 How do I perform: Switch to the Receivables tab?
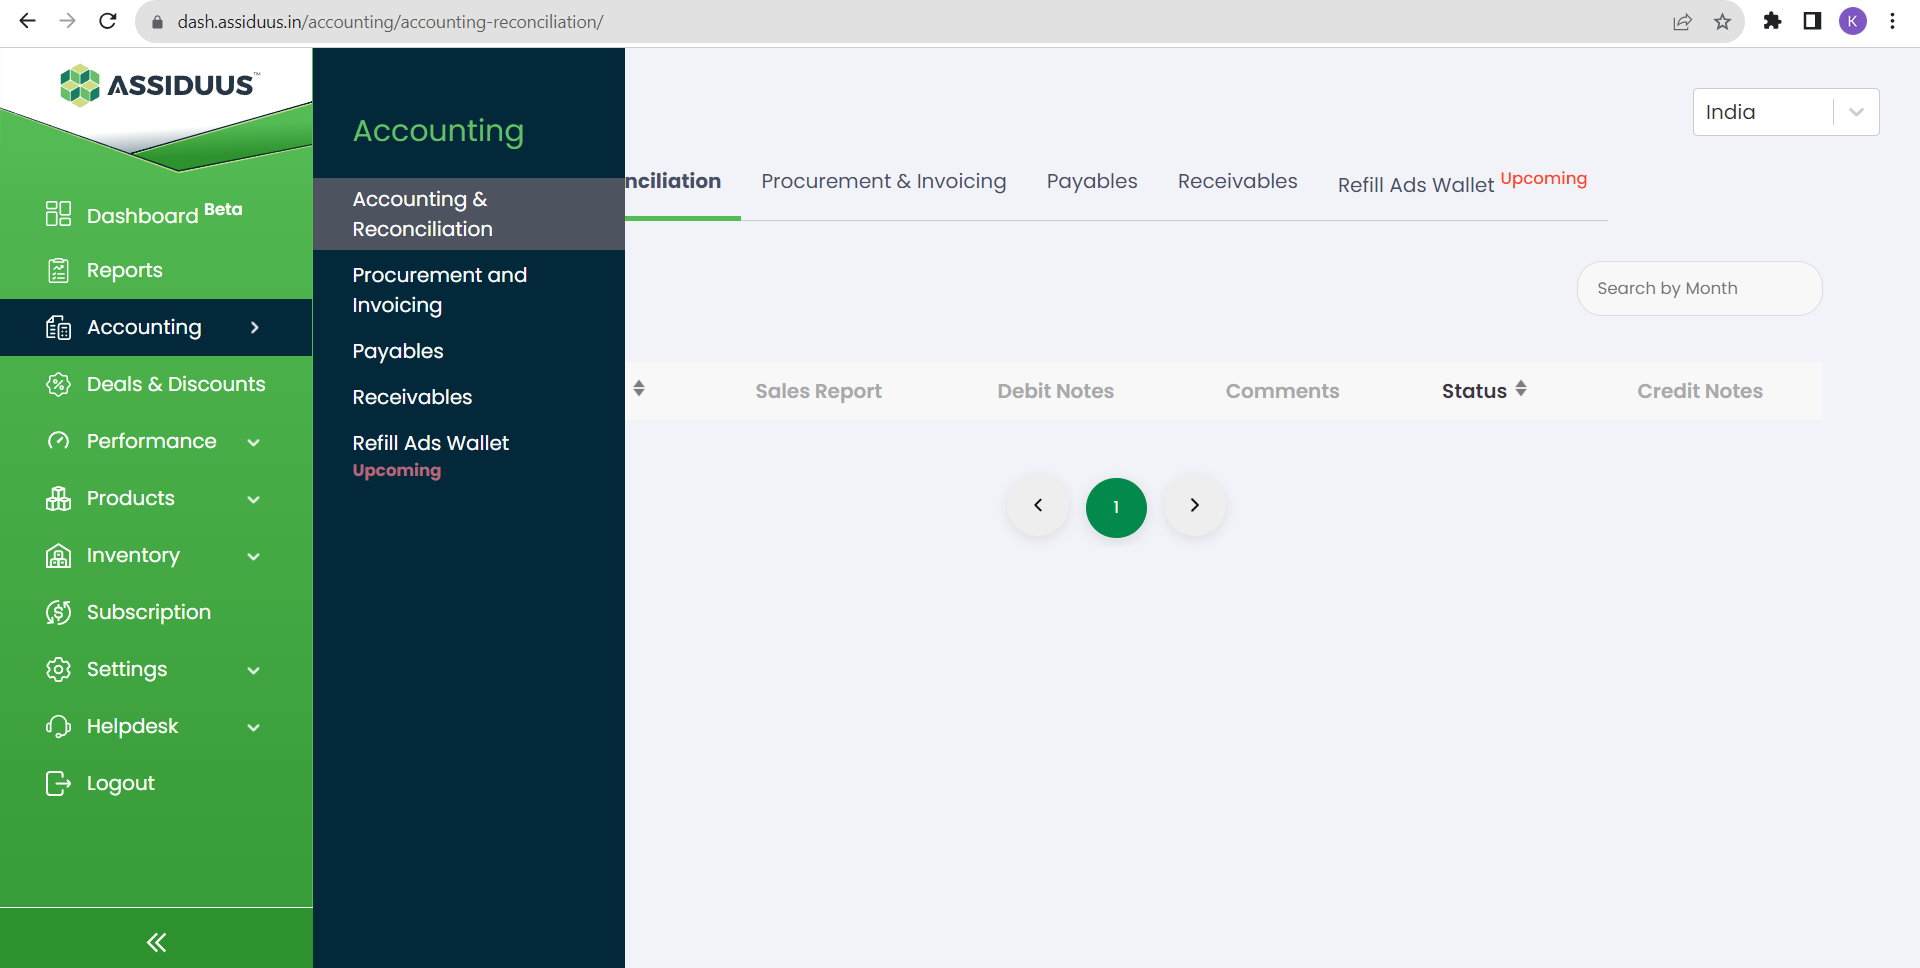pyautogui.click(x=1236, y=181)
